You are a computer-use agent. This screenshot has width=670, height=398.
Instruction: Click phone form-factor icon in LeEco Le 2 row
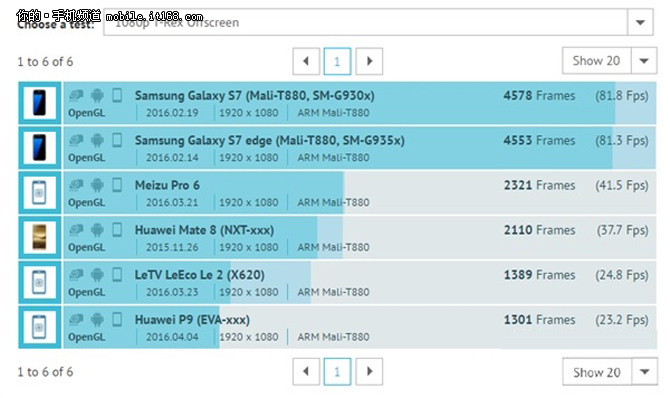click(x=117, y=274)
